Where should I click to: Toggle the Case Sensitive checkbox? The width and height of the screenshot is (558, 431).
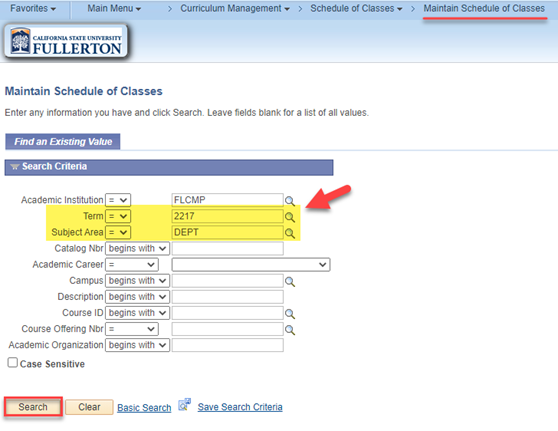12,363
